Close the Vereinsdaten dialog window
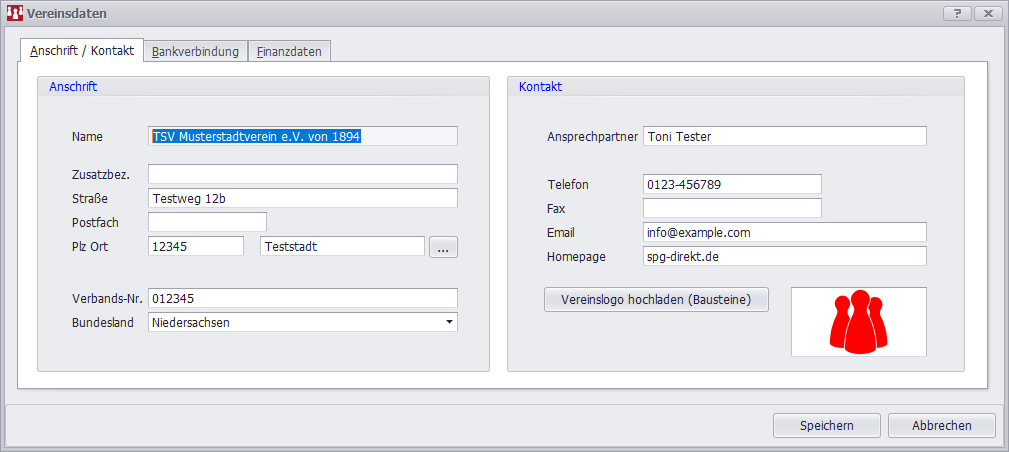1009x452 pixels. 987,14
